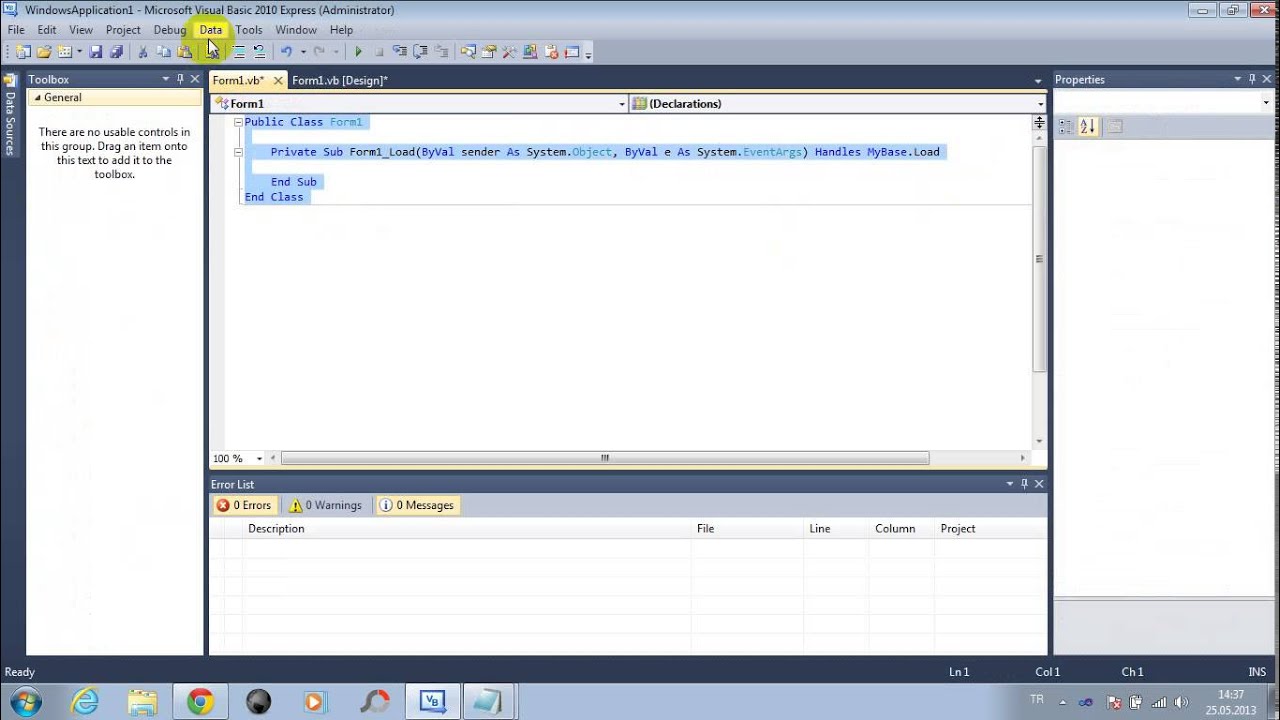Open the Debug menu
1280x720 pixels.
[x=170, y=30]
